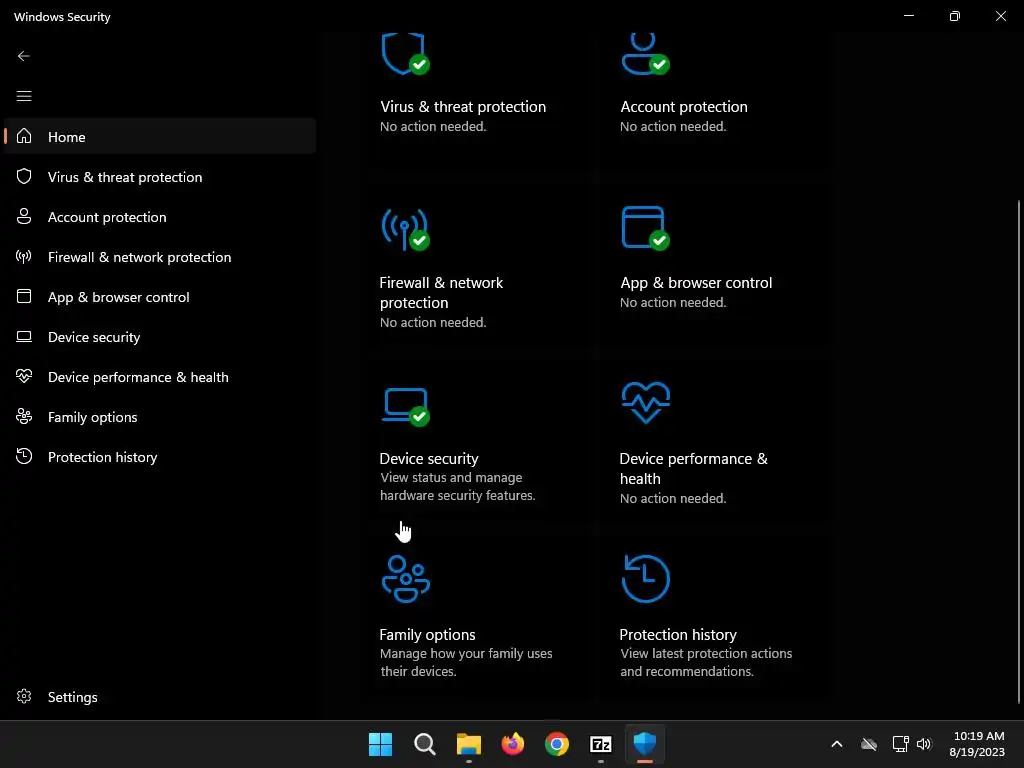Click the clock icon beside Protection history in sidebar
The image size is (1024, 768).
point(24,456)
